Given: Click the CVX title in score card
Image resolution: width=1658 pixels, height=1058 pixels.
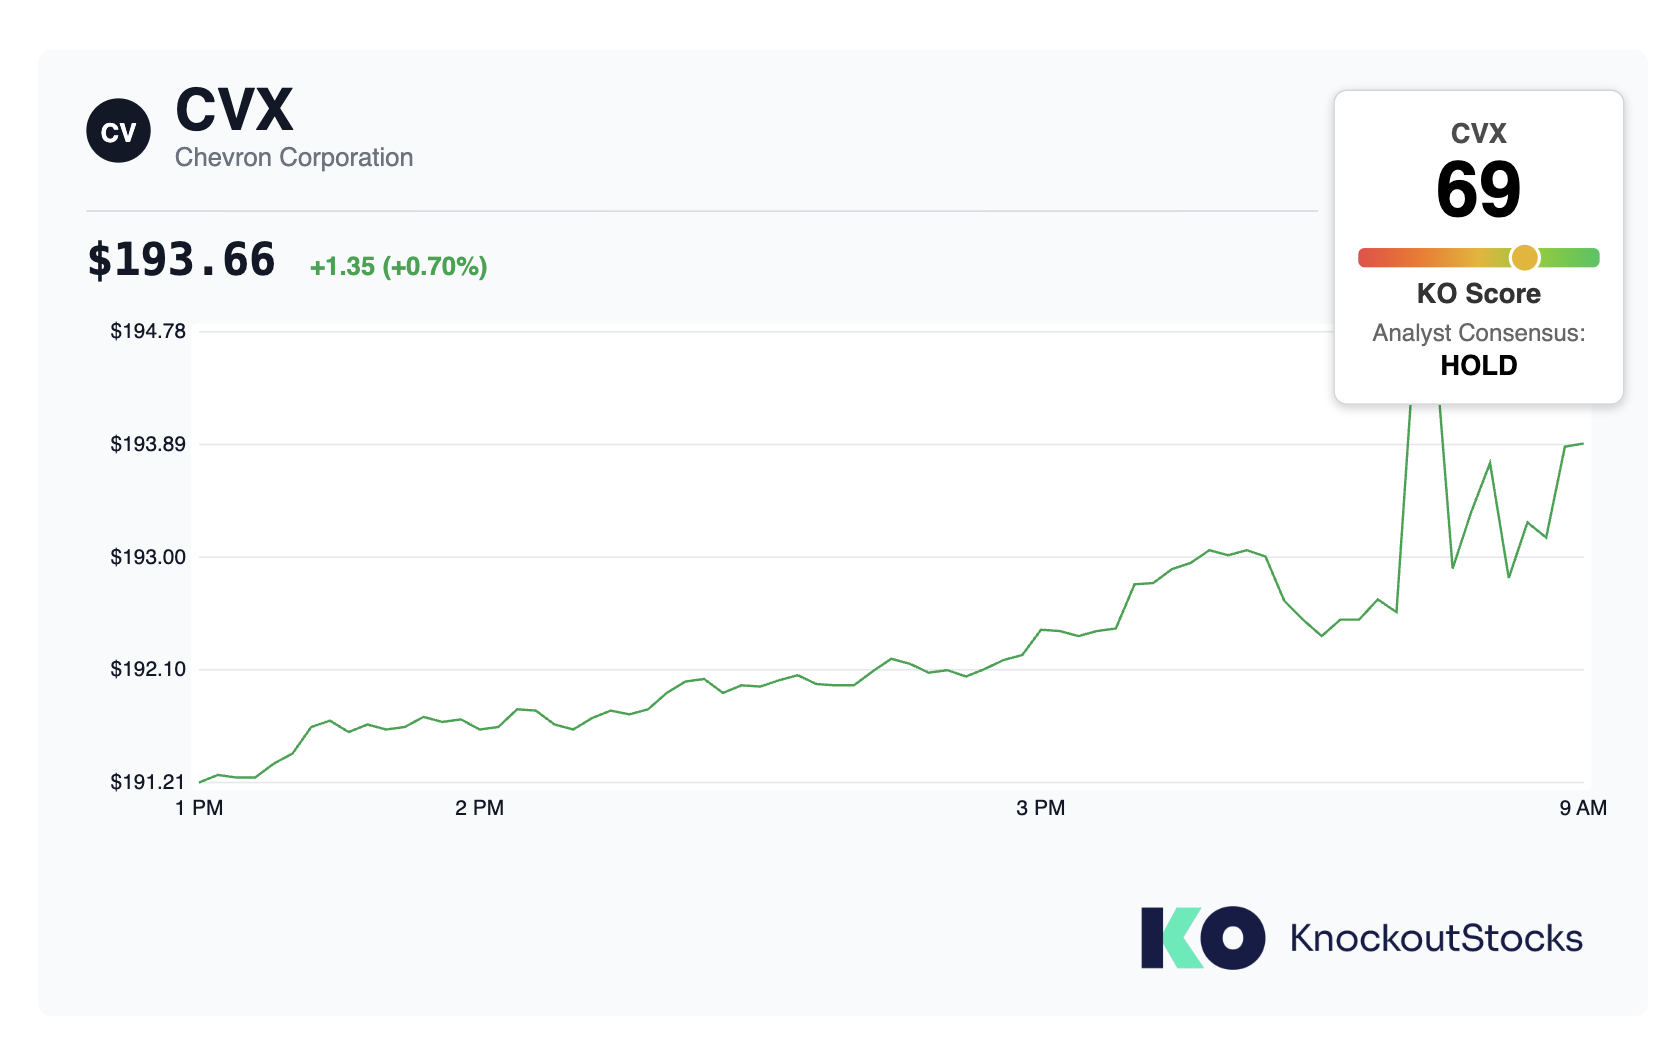Looking at the screenshot, I should coord(1478,133).
